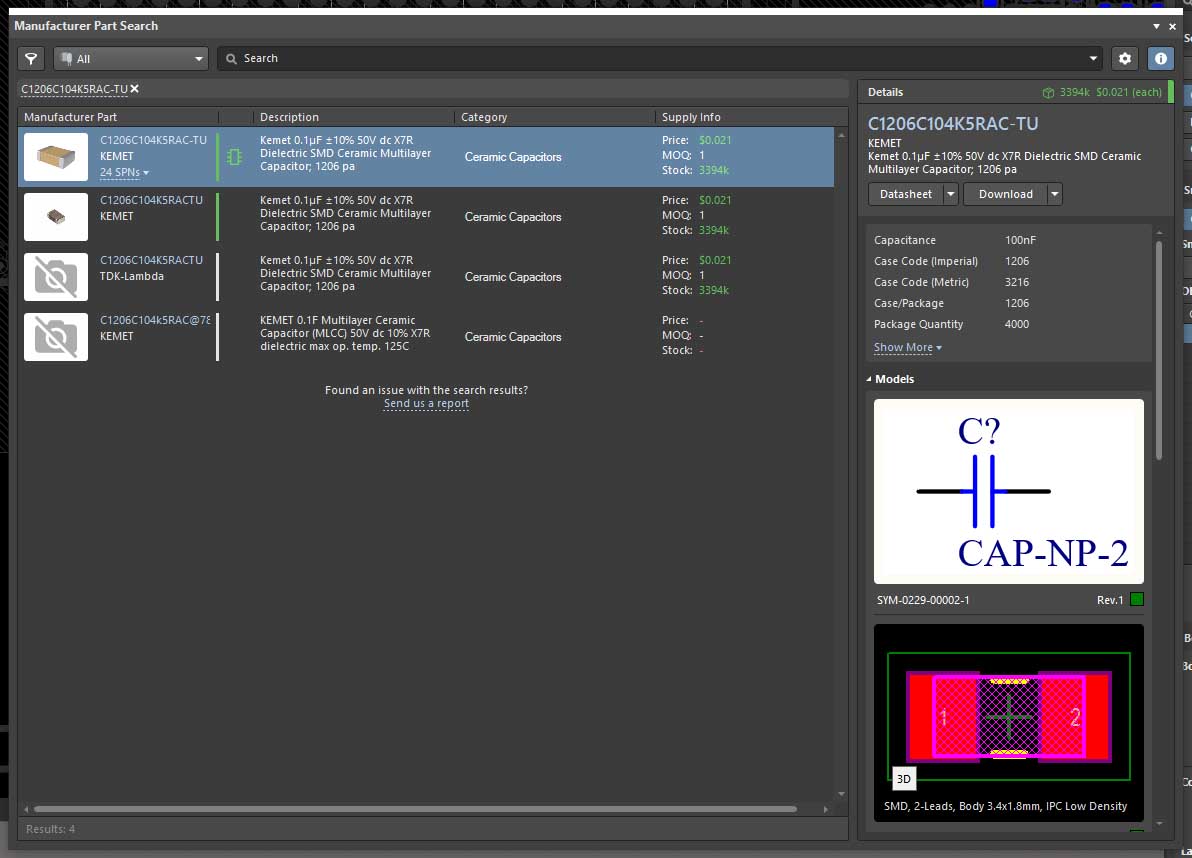The width and height of the screenshot is (1192, 858).
Task: Open the Datasheet dropdown arrow
Action: pyautogui.click(x=950, y=194)
